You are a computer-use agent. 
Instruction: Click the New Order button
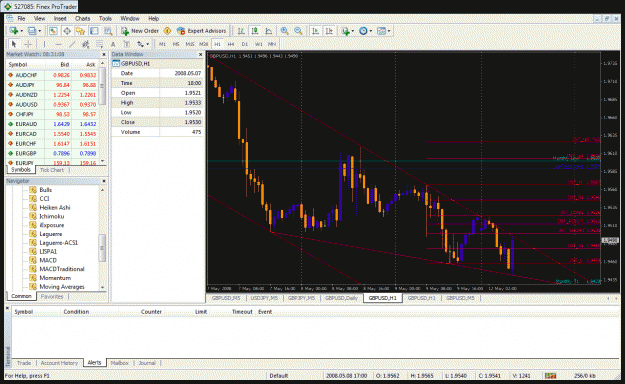[x=140, y=31]
